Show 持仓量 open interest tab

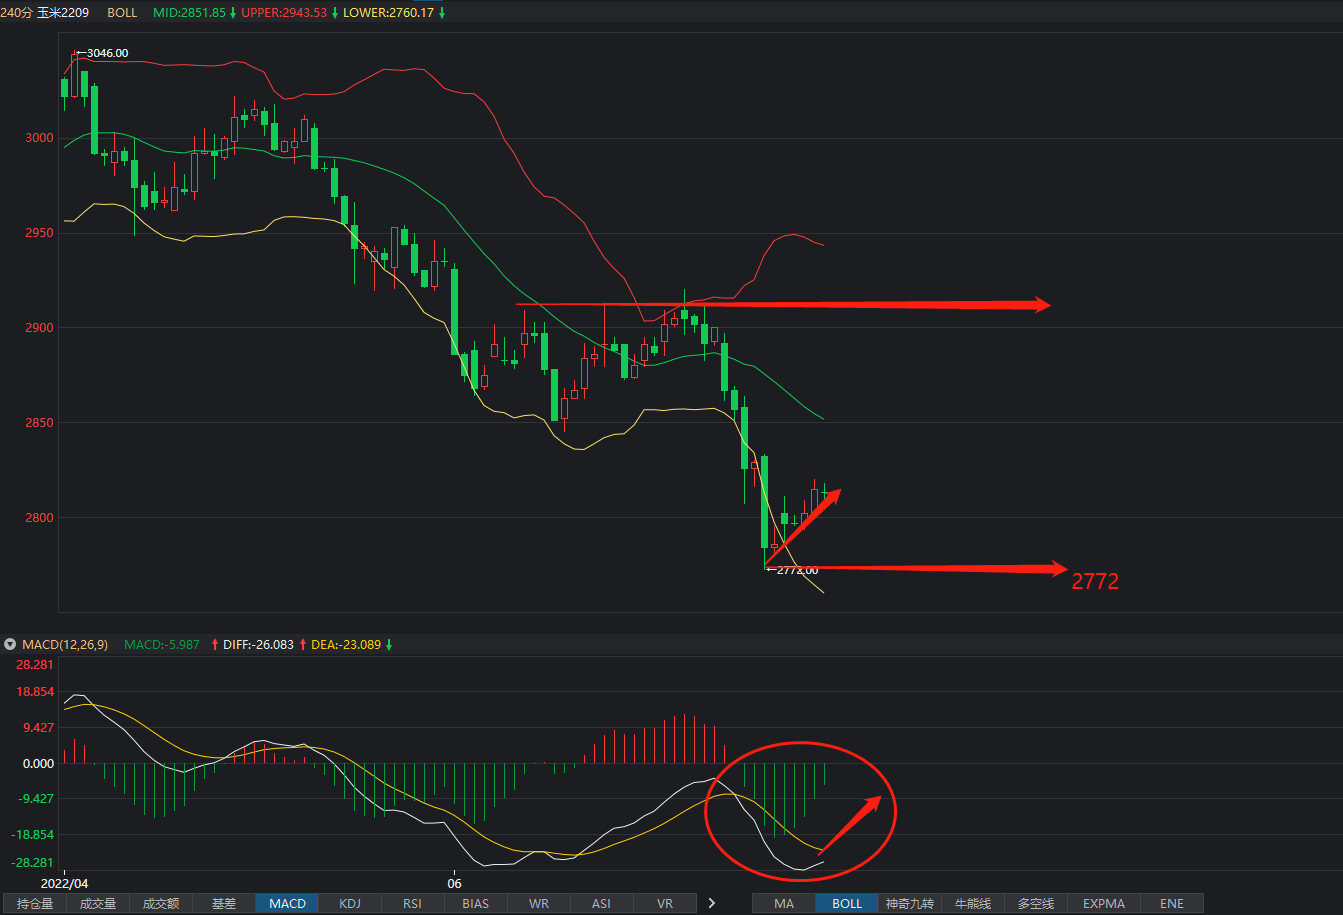click(35, 903)
